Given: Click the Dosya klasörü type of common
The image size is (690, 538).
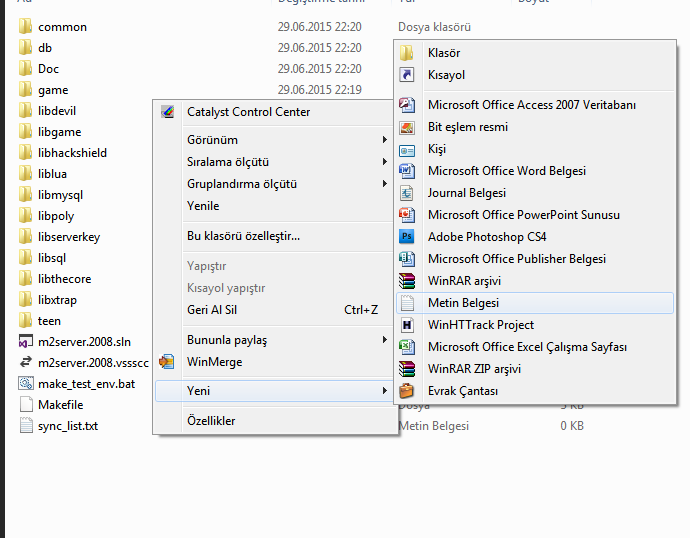Looking at the screenshot, I should (434, 27).
